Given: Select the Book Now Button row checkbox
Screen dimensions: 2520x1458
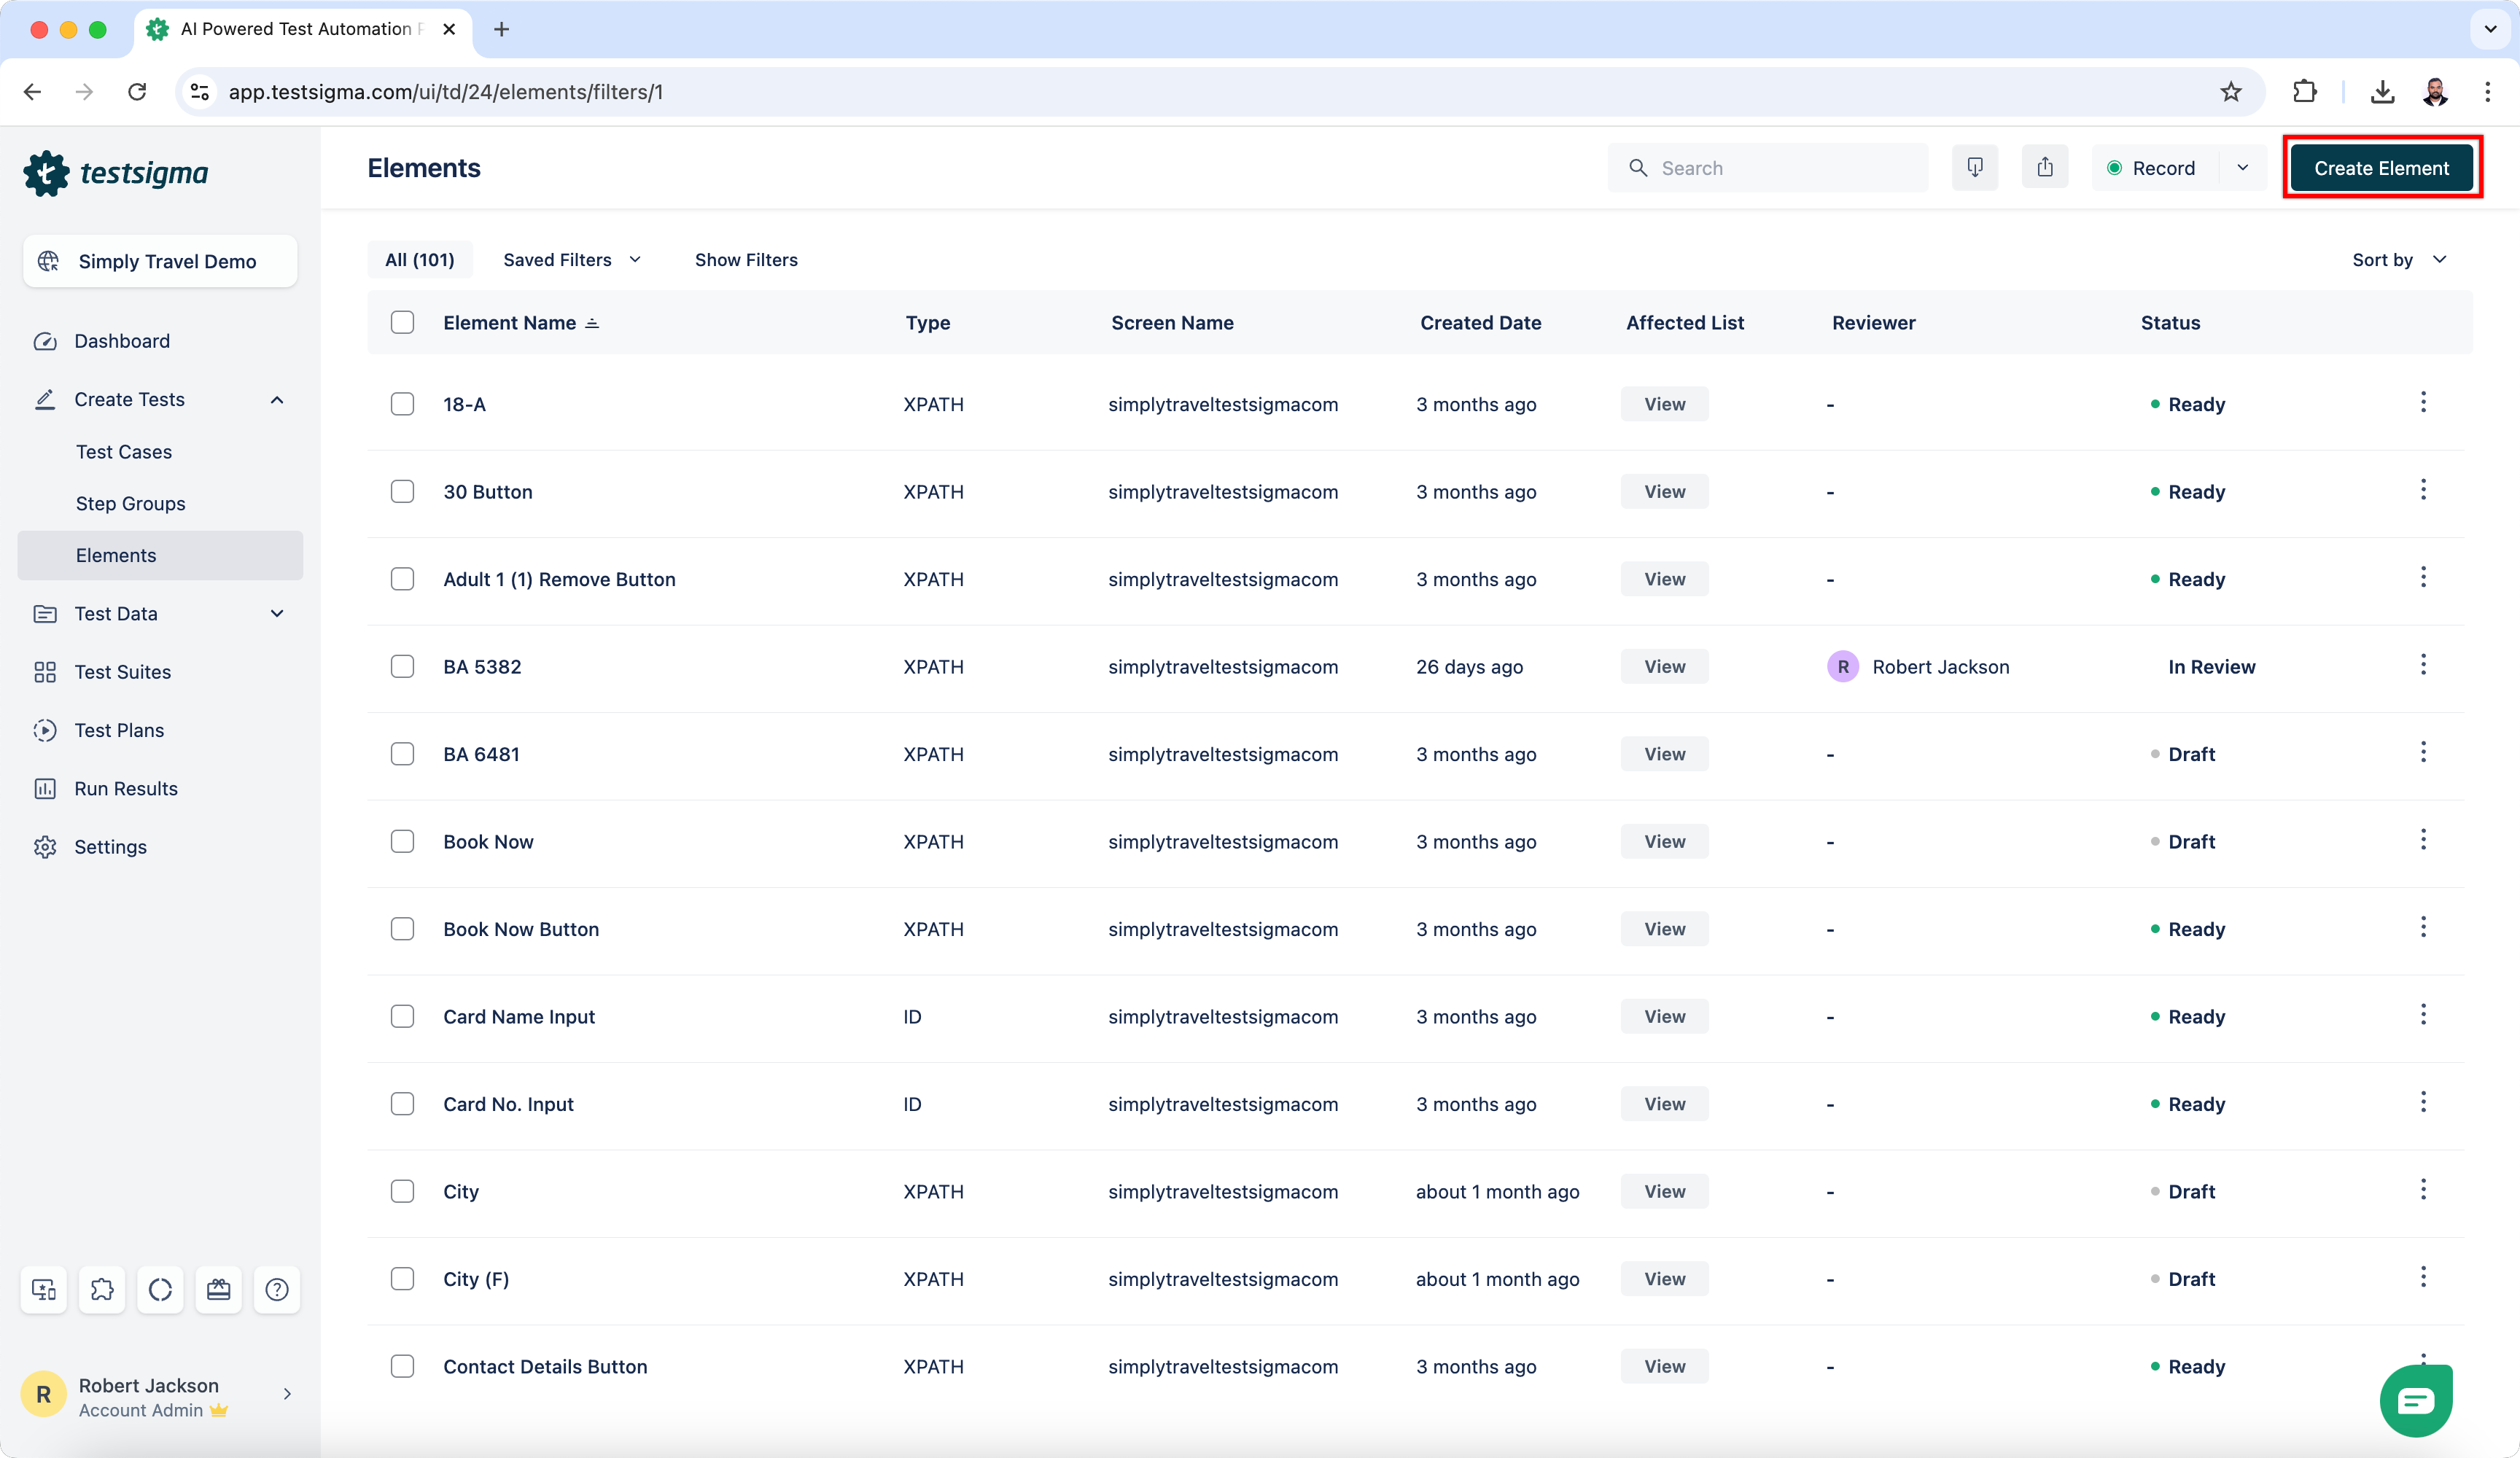Looking at the screenshot, I should [x=402, y=929].
